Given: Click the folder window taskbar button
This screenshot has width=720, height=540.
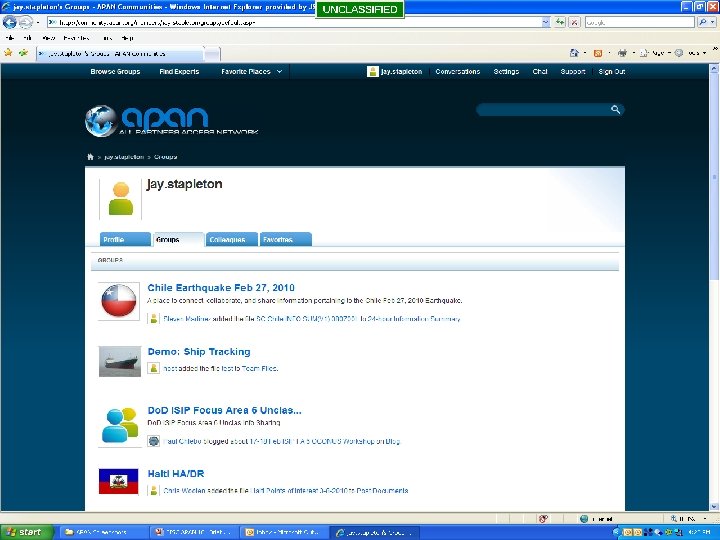Looking at the screenshot, I should coord(103,532).
